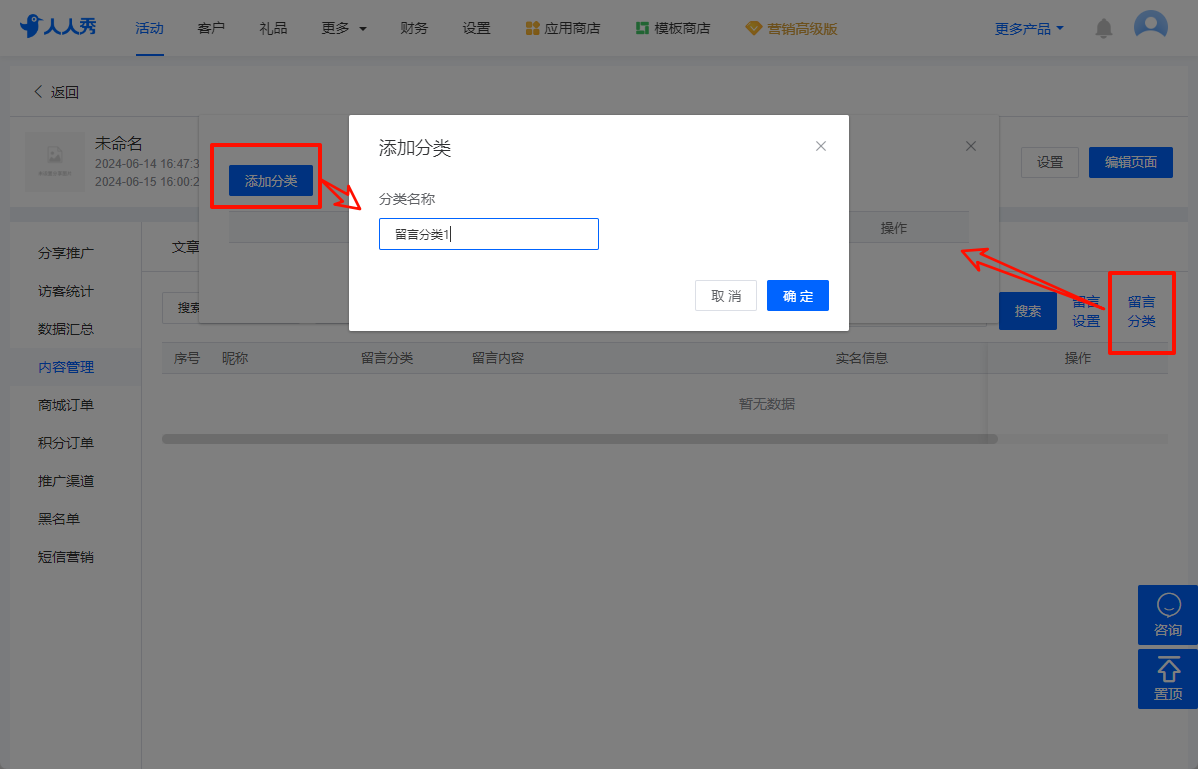The image size is (1198, 769).
Task: Click the horizontal table scrollbar
Action: pyautogui.click(x=580, y=439)
